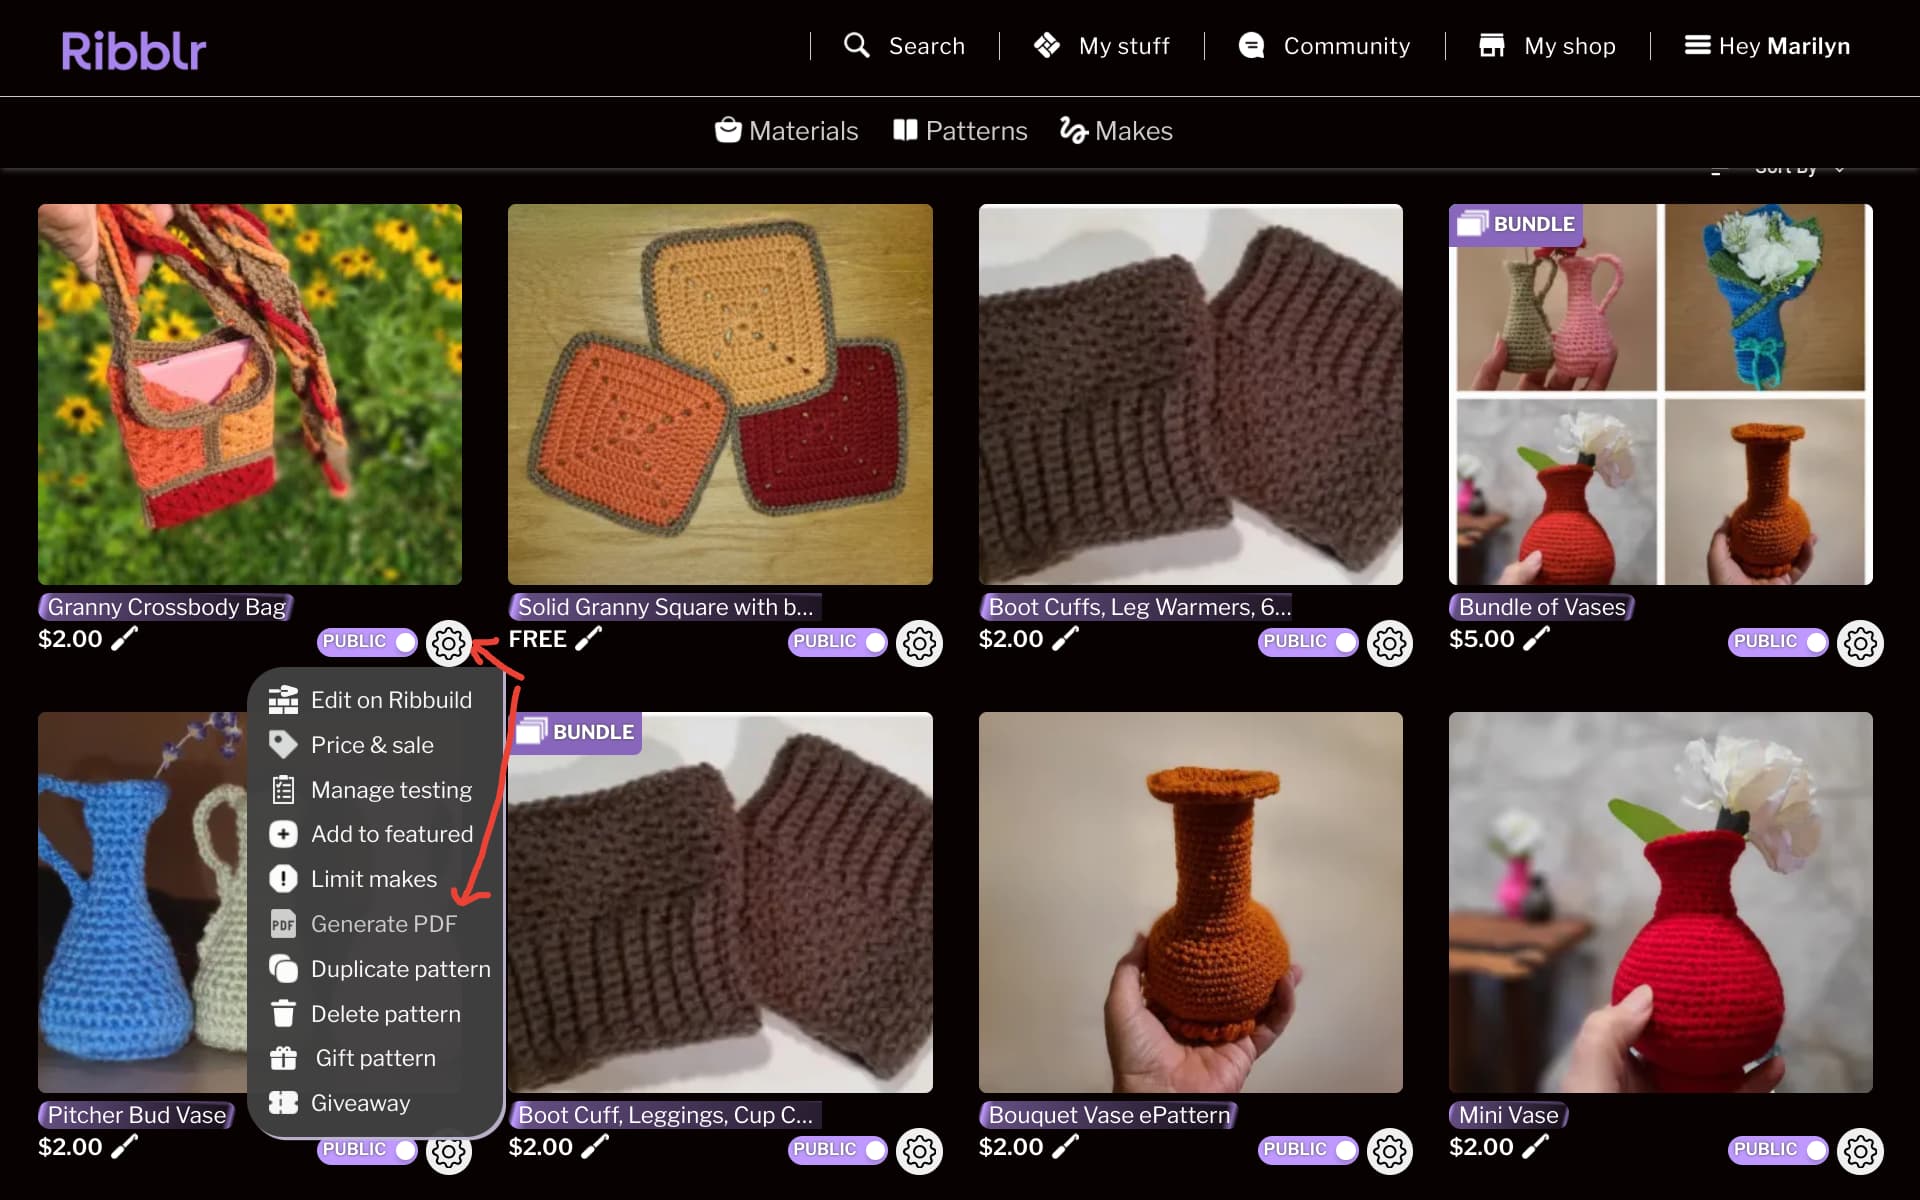
Task: Click the Ribblr logo
Action: coord(134,50)
